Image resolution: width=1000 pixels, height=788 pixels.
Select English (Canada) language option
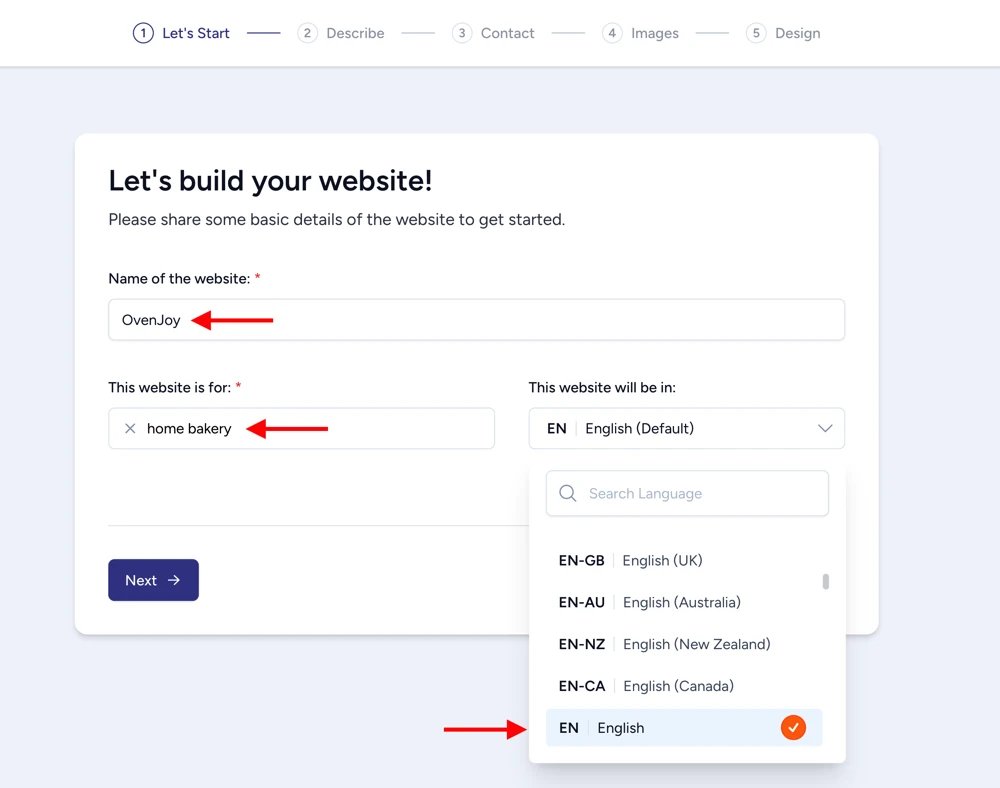click(678, 686)
